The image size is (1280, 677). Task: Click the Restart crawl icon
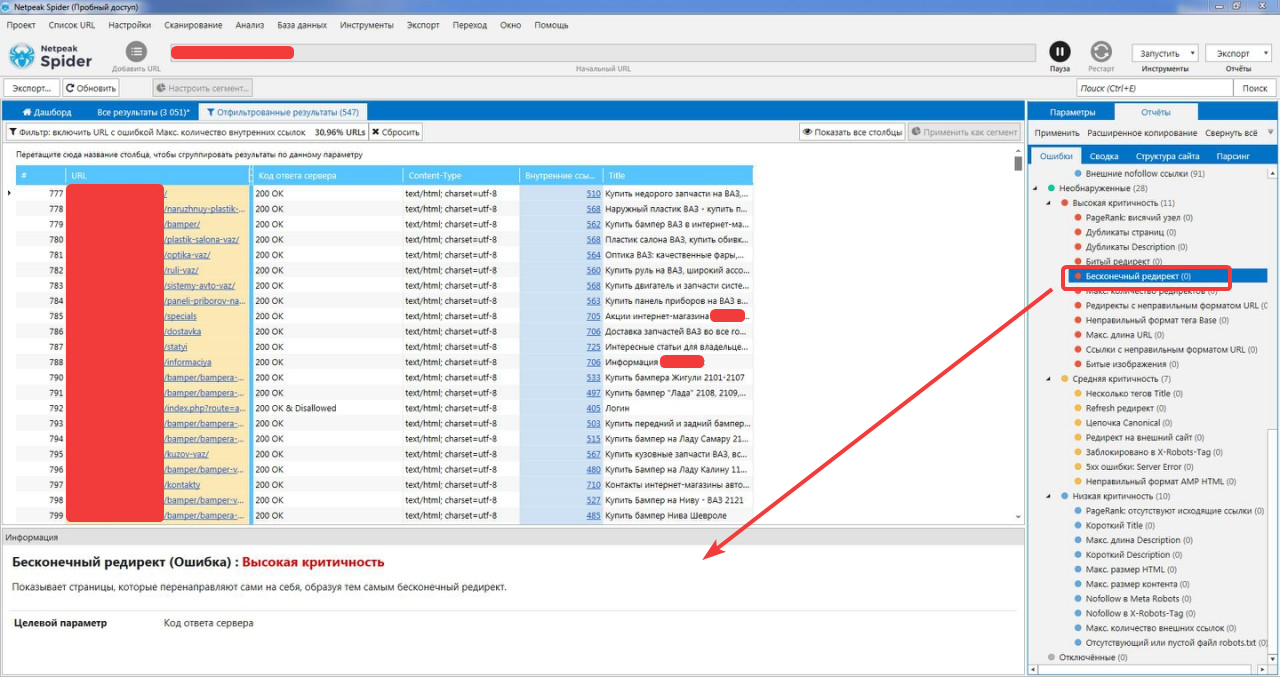pos(1101,51)
